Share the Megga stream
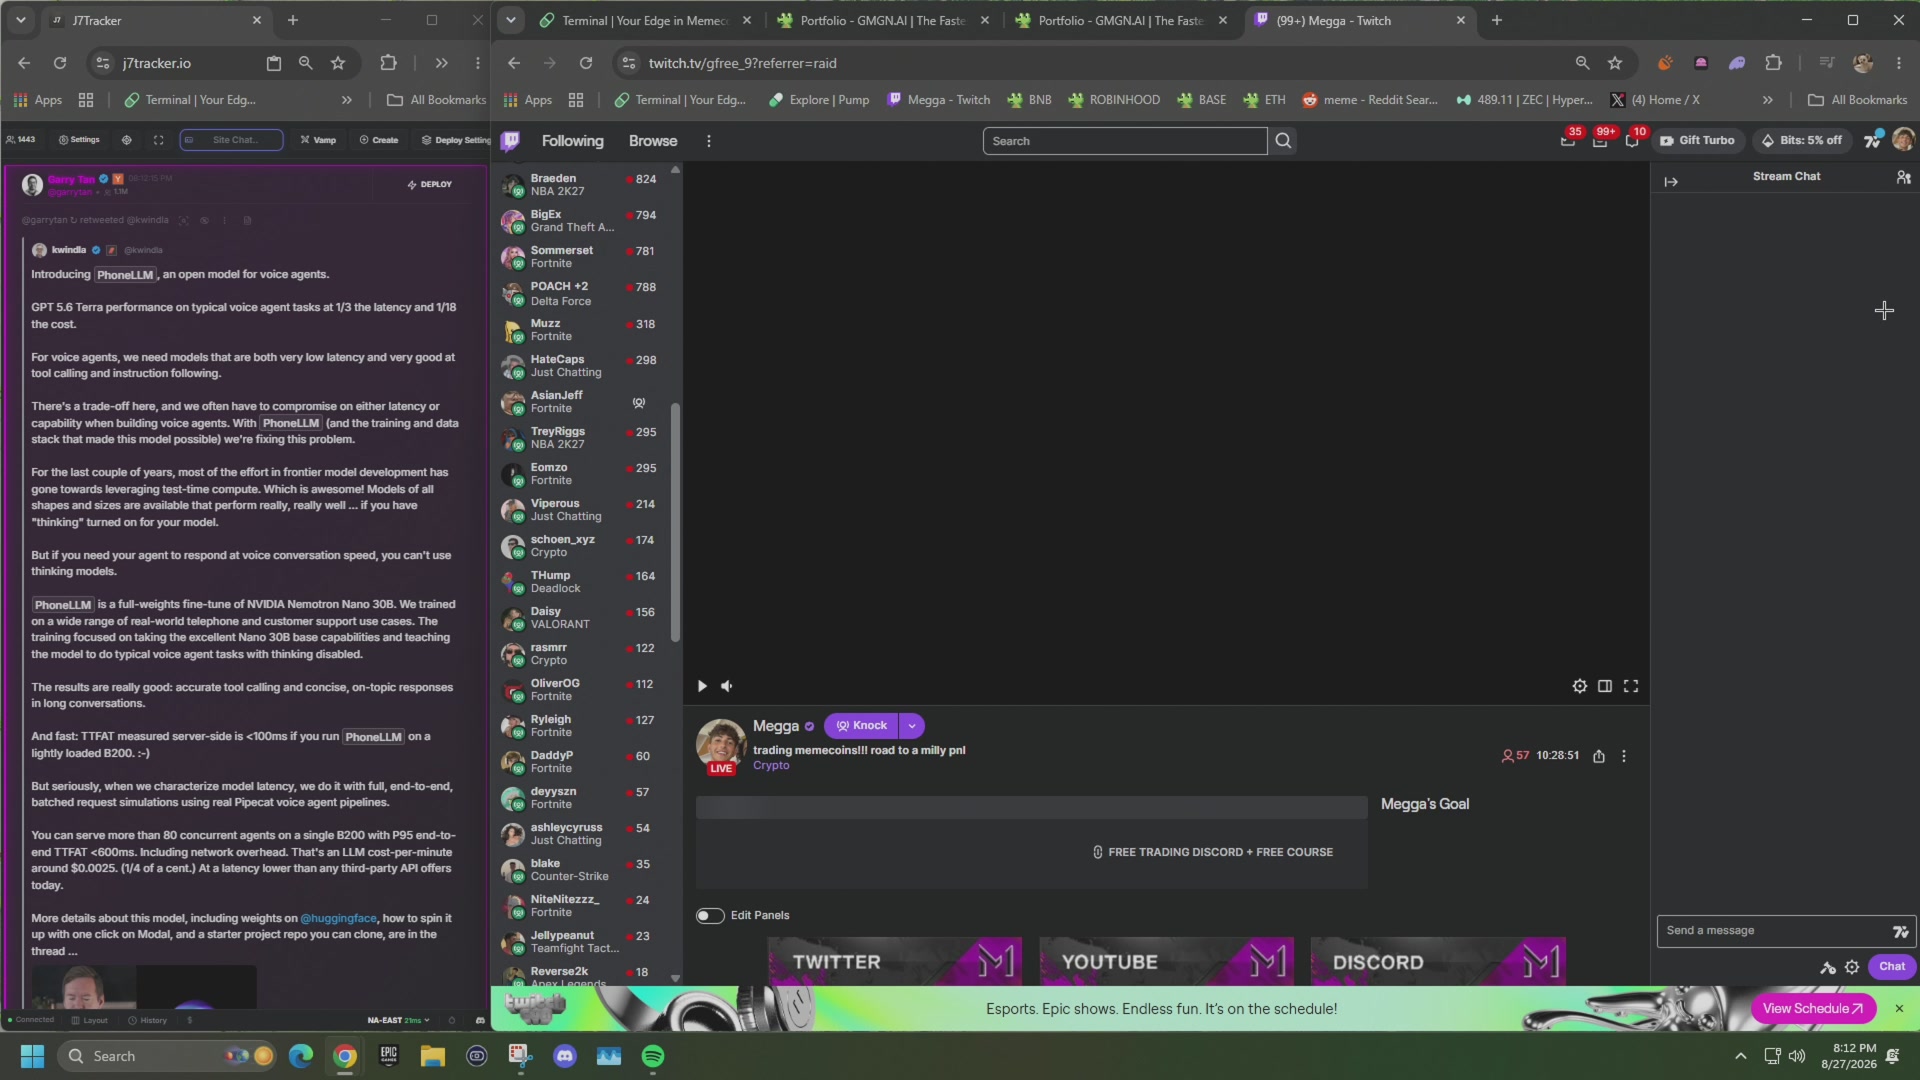Screen dimensions: 1920x1080 tap(1599, 756)
